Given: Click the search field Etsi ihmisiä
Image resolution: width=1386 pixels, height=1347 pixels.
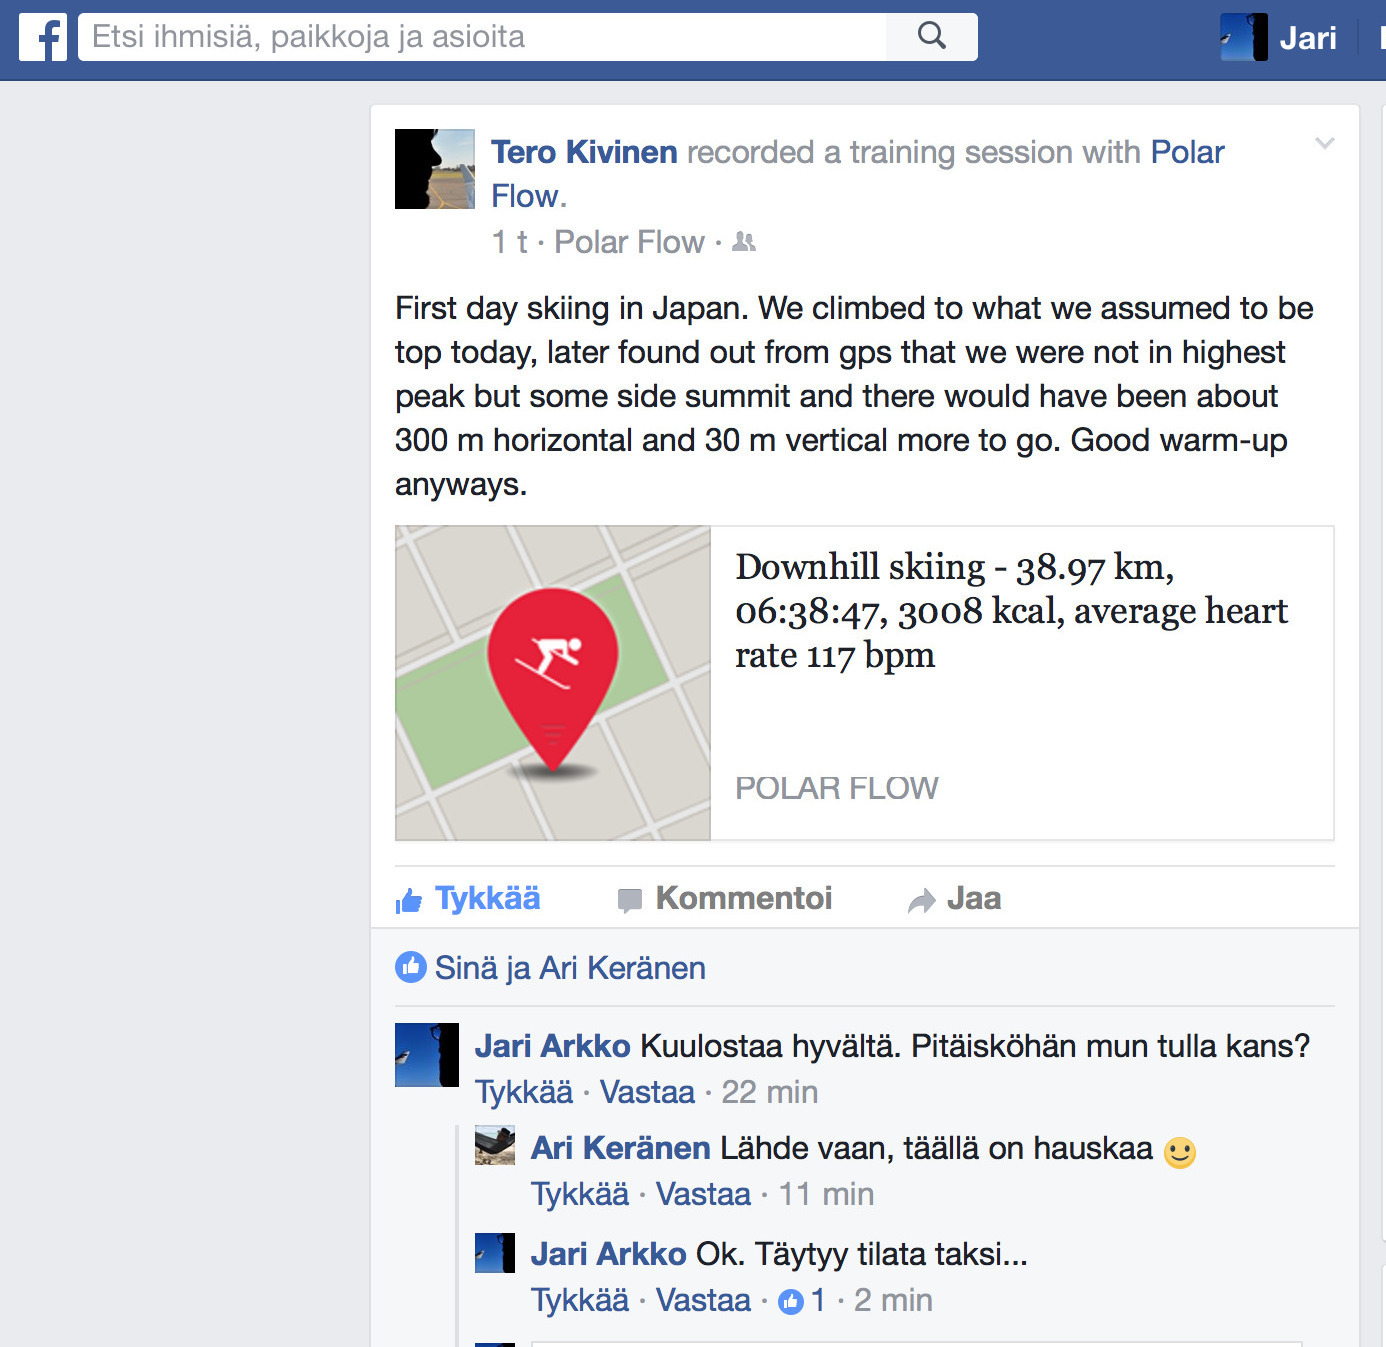Looking at the screenshot, I should [482, 37].
